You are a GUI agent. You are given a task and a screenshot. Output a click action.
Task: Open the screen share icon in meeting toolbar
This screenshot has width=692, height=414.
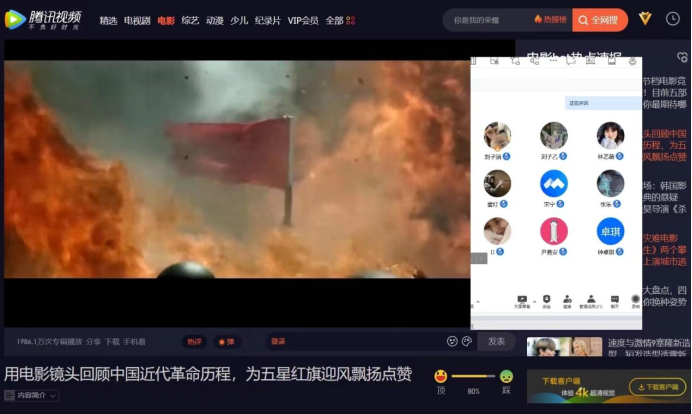click(x=521, y=300)
